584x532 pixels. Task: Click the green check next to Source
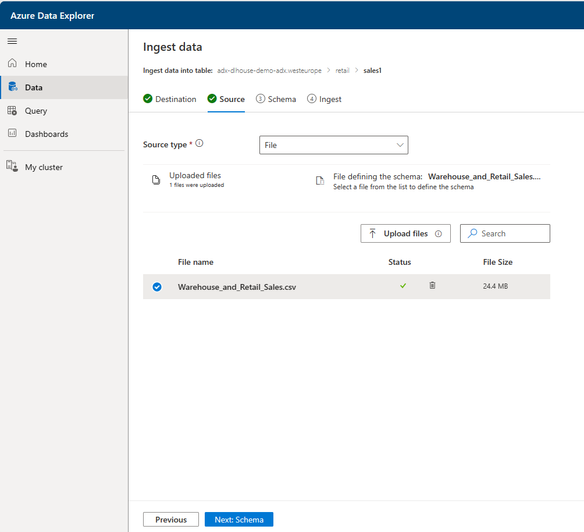(212, 99)
